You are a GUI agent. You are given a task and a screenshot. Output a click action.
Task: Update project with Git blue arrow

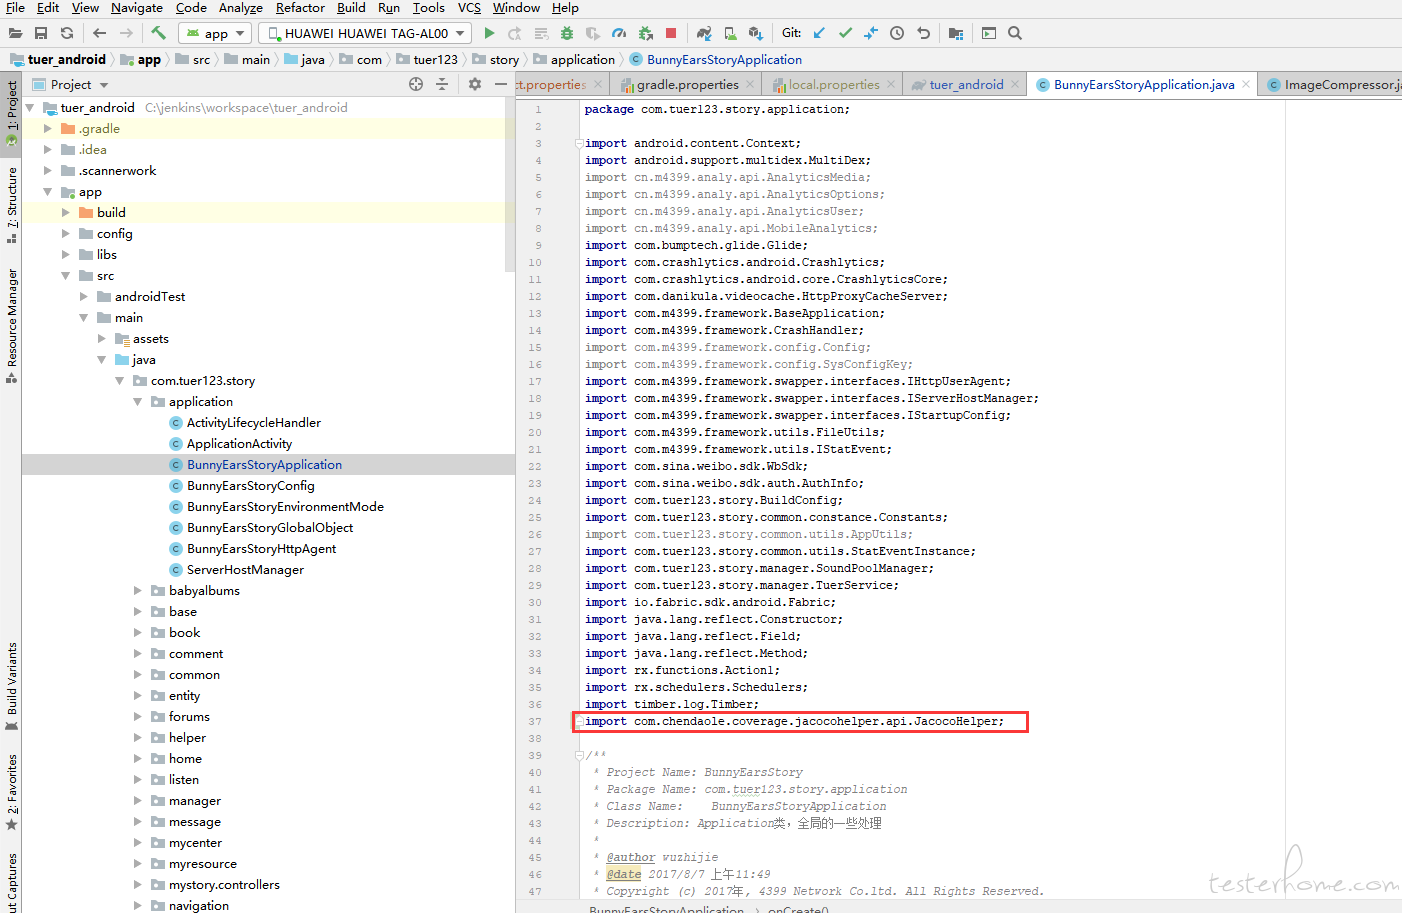point(819,33)
